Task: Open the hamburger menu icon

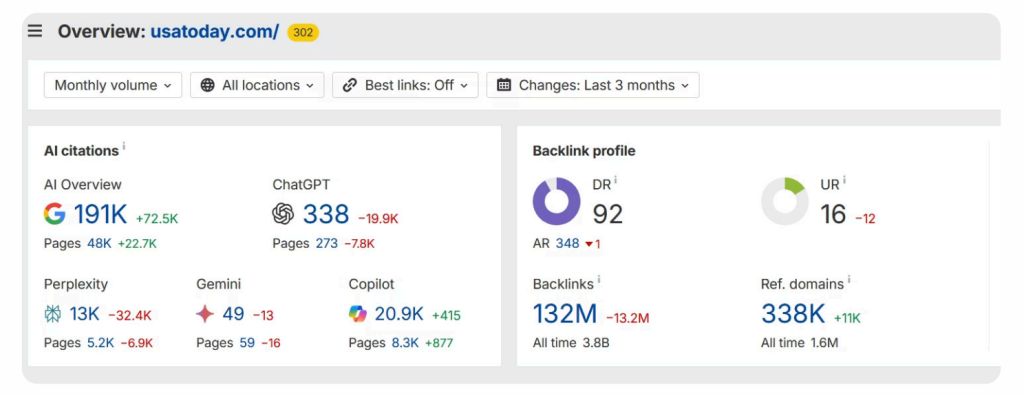Action: click(35, 31)
